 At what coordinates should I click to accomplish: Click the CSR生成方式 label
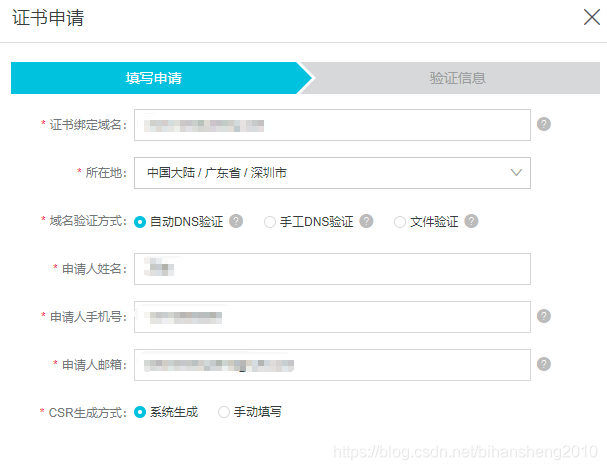pos(87,412)
